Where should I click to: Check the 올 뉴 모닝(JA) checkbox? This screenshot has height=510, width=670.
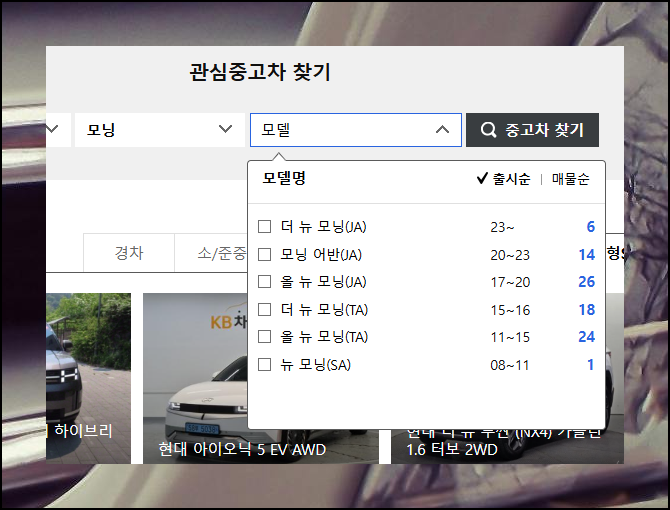point(264,281)
